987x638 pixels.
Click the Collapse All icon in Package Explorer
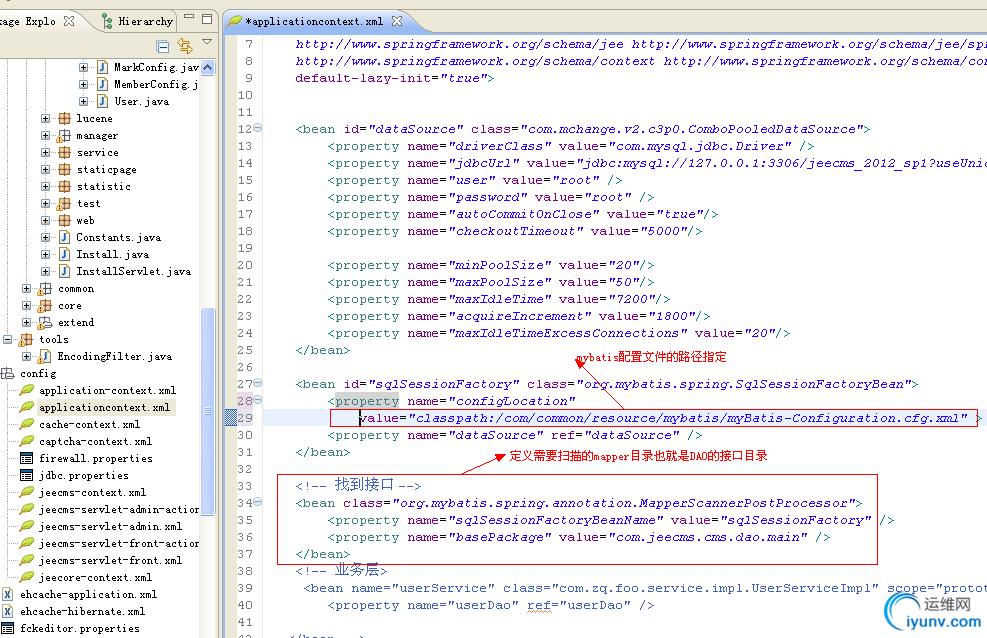click(x=162, y=46)
